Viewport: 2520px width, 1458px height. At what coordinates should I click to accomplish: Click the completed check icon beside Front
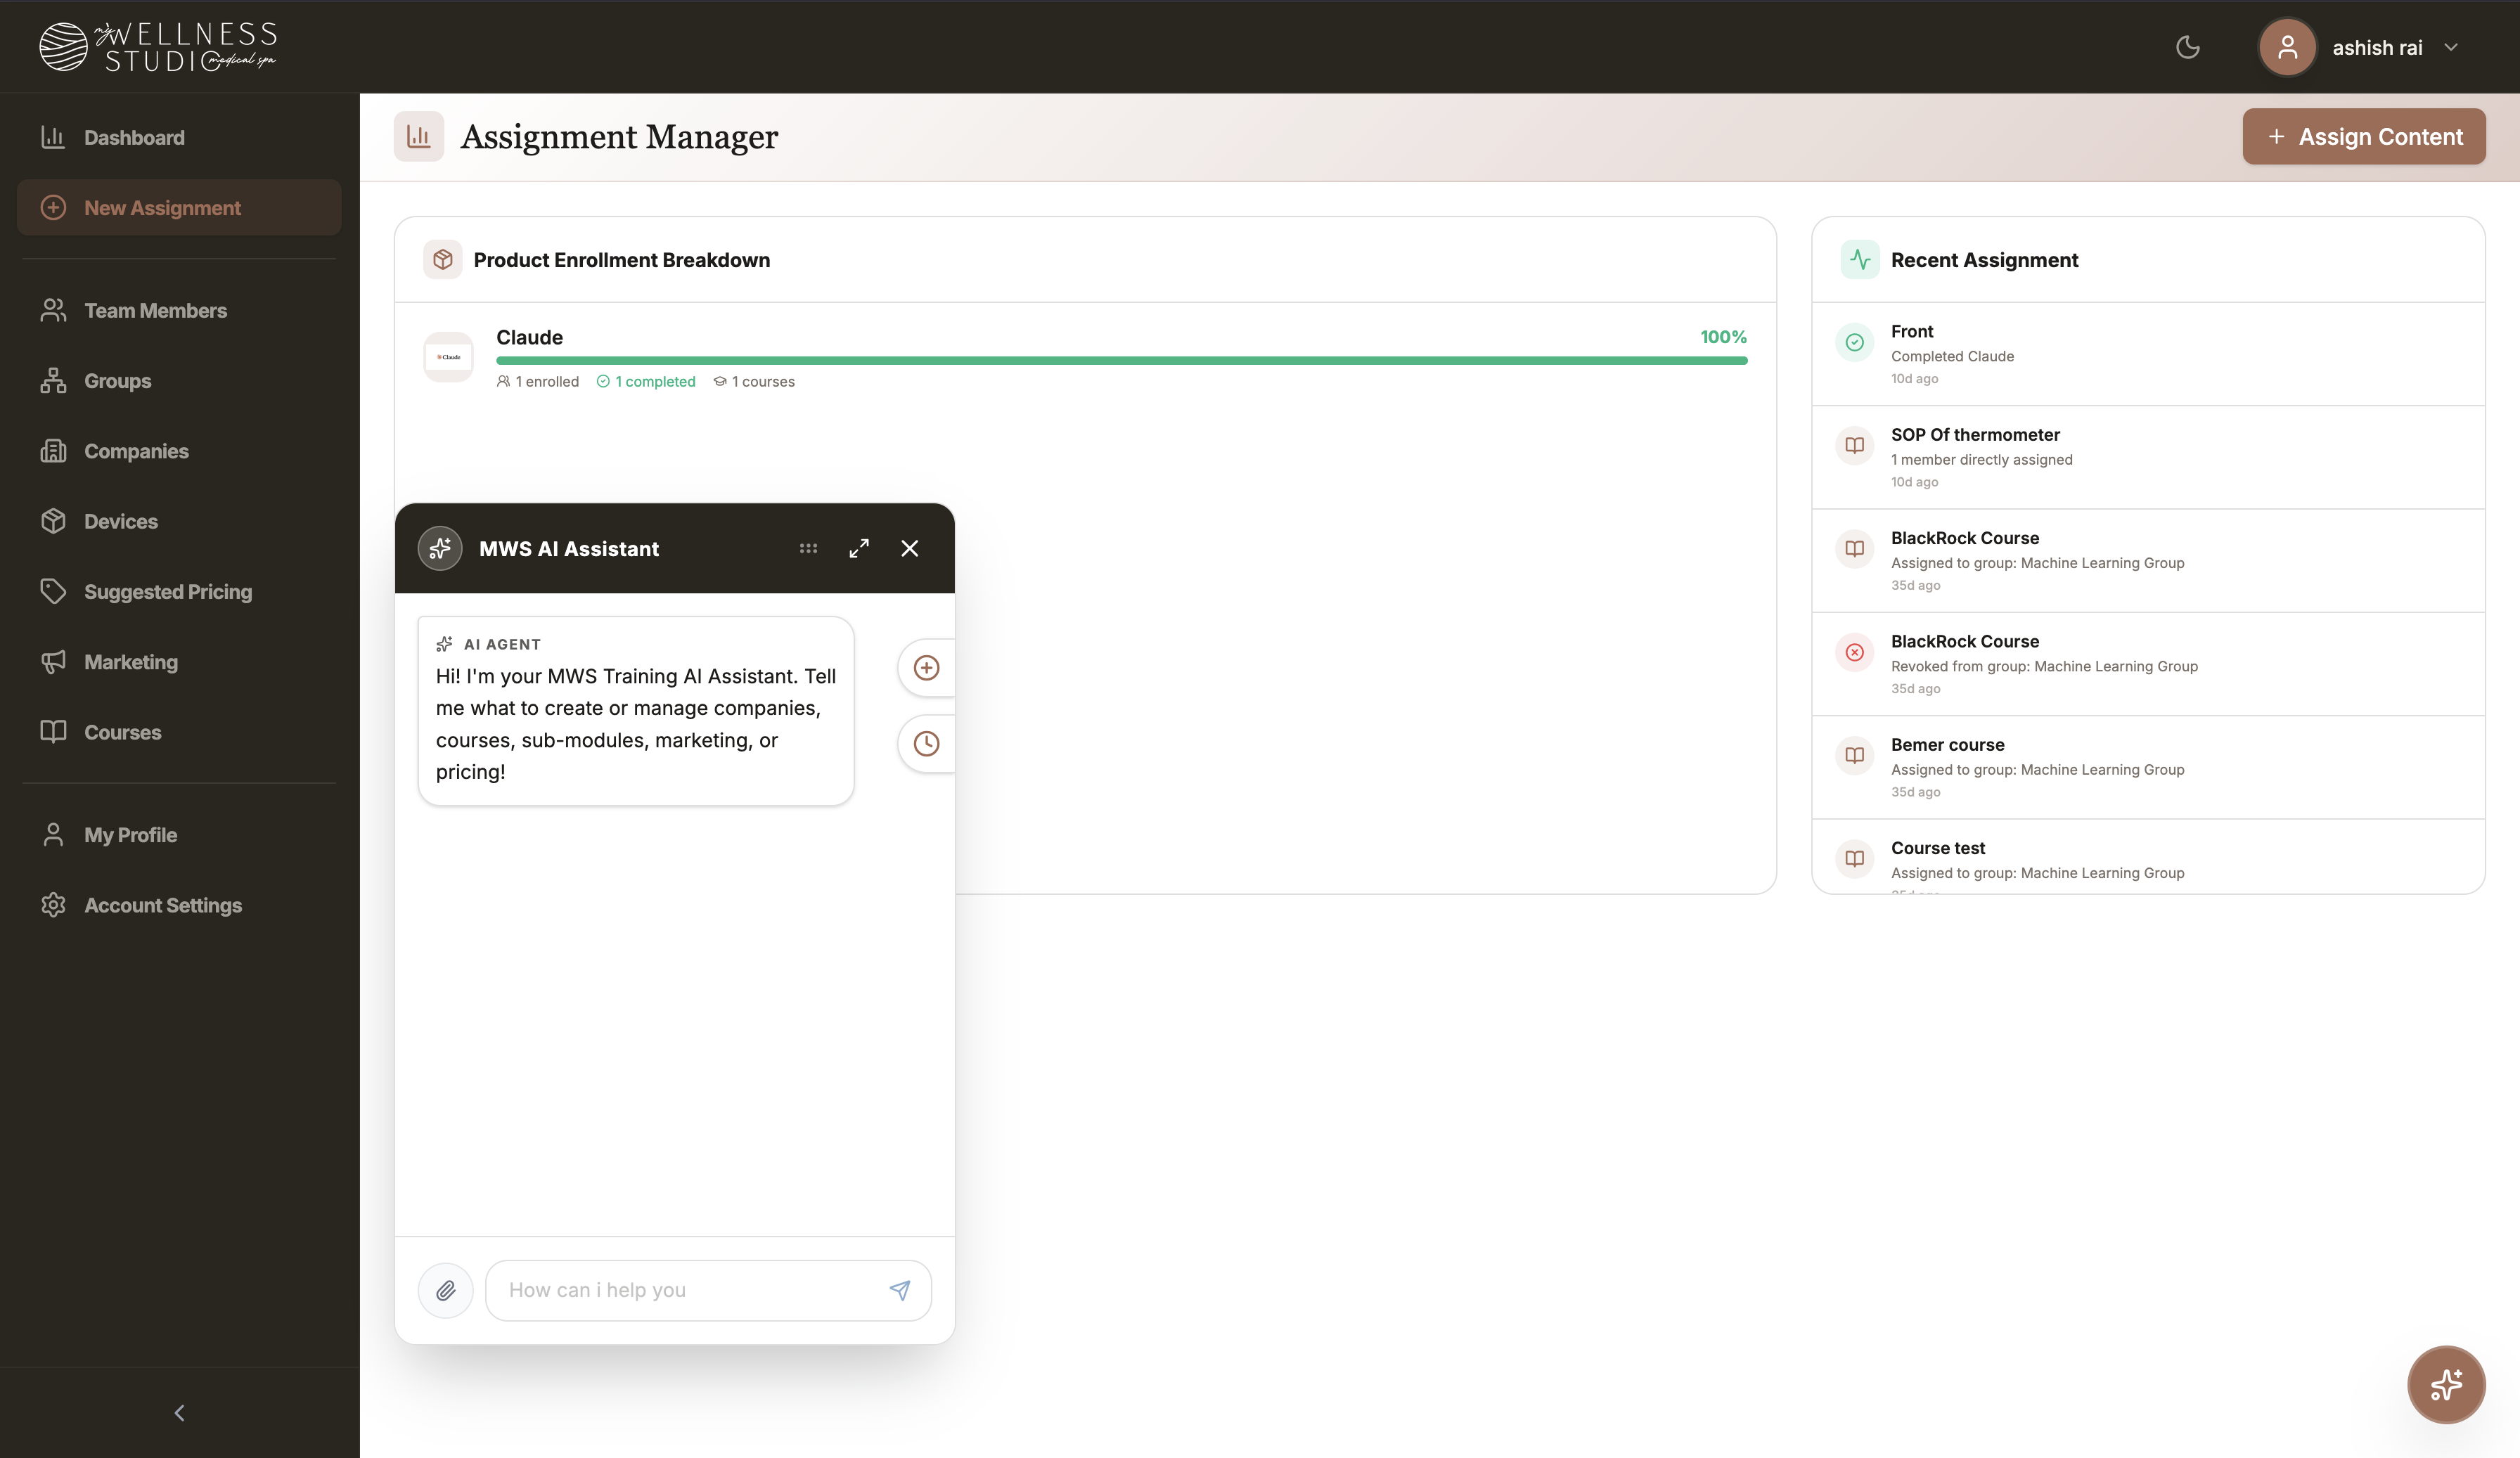point(1854,342)
